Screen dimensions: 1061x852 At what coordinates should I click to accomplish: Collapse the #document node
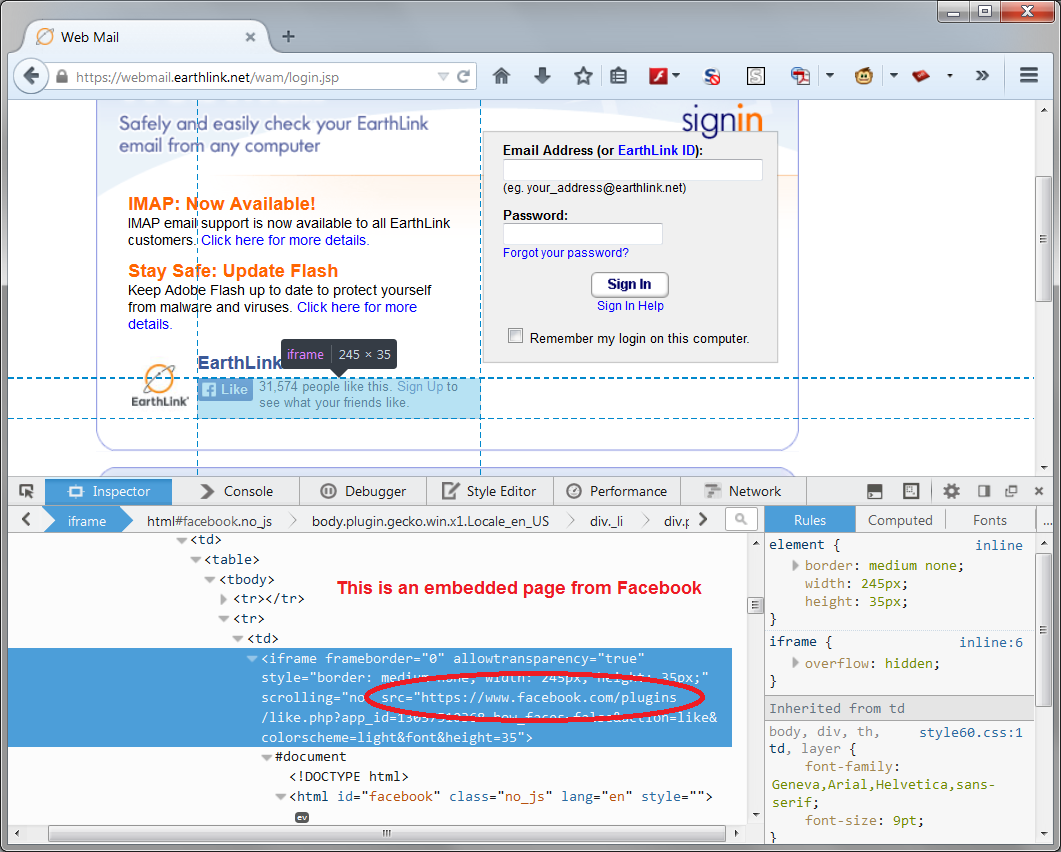pyautogui.click(x=267, y=757)
